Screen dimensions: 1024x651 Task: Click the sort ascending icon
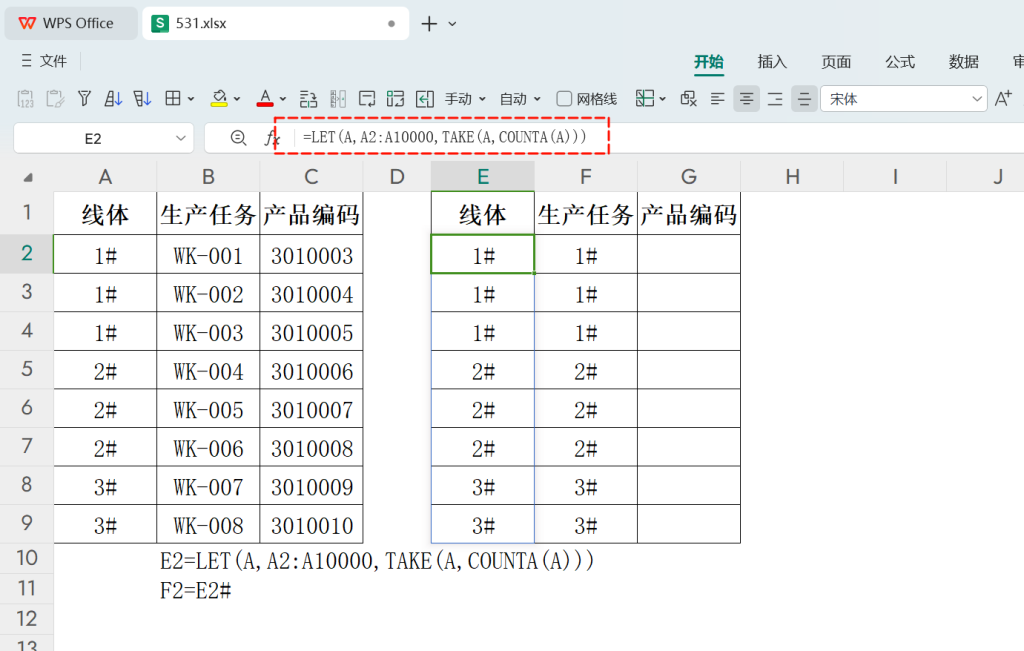click(x=113, y=99)
